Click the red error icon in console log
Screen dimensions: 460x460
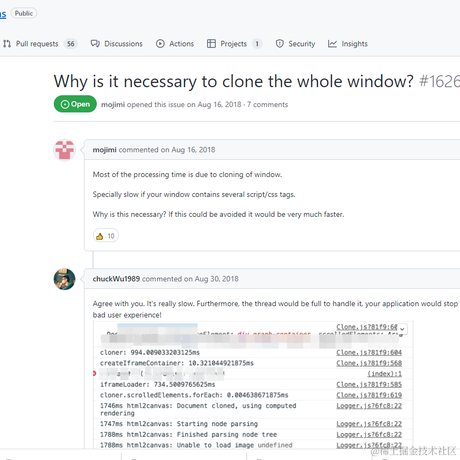[x=94, y=374]
